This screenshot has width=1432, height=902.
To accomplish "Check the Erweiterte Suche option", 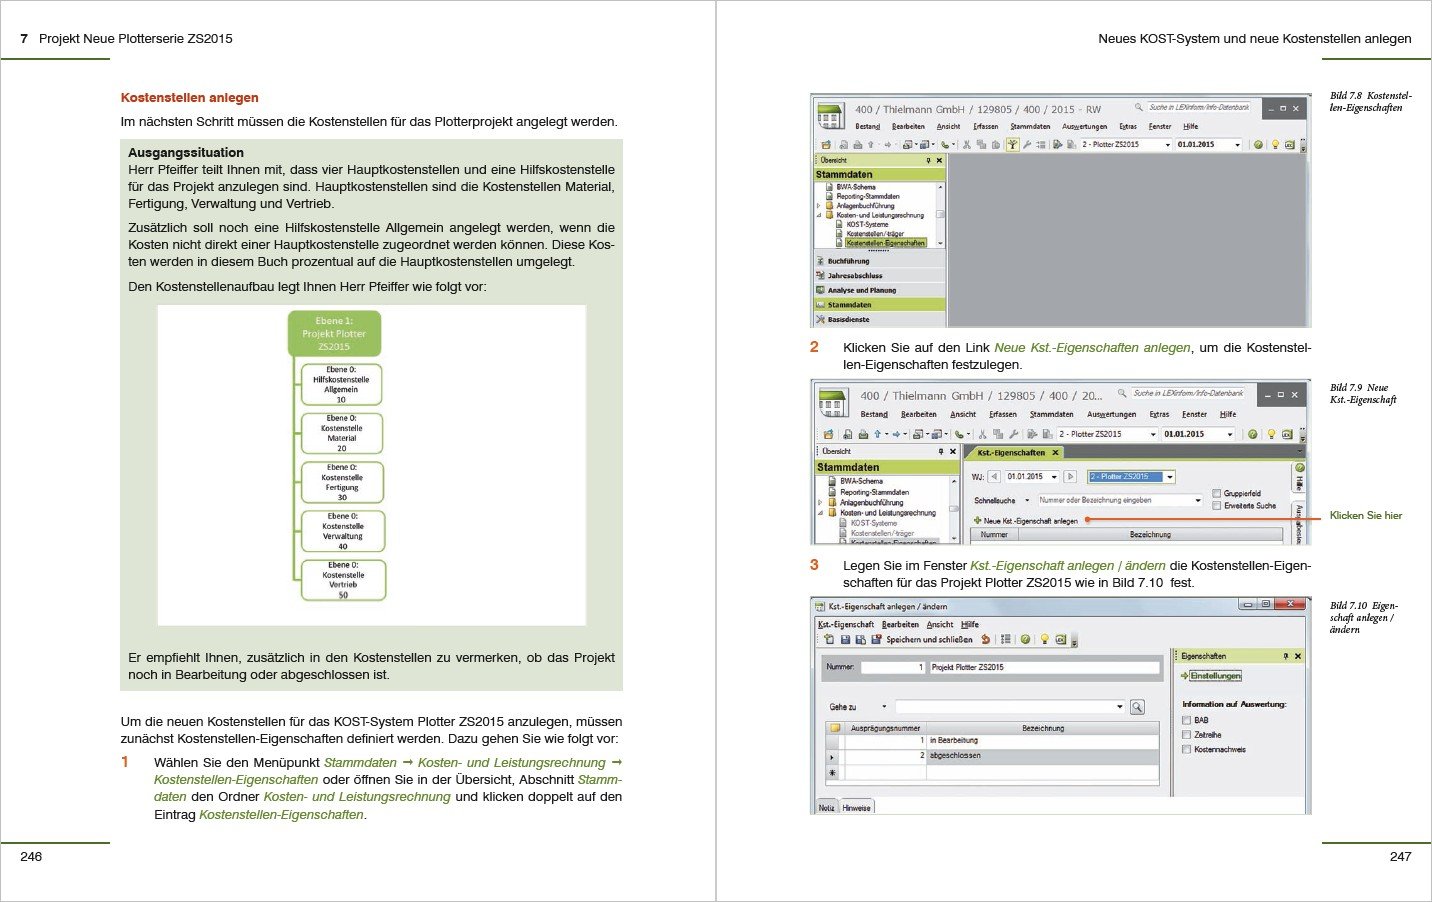I will click(x=1216, y=506).
